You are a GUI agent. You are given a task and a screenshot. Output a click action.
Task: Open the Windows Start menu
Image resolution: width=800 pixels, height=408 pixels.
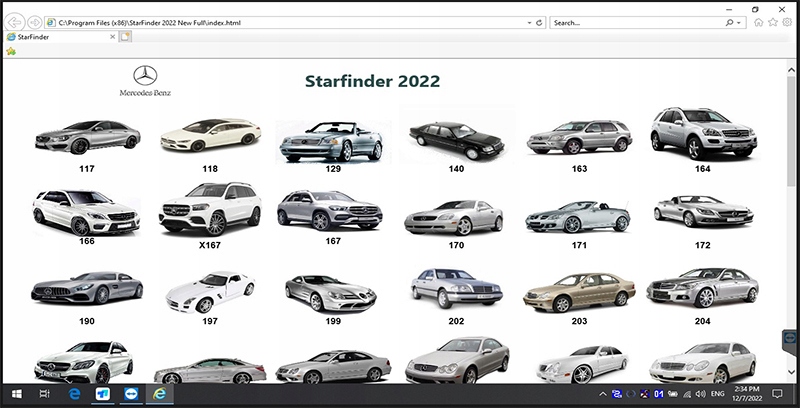pos(17,394)
